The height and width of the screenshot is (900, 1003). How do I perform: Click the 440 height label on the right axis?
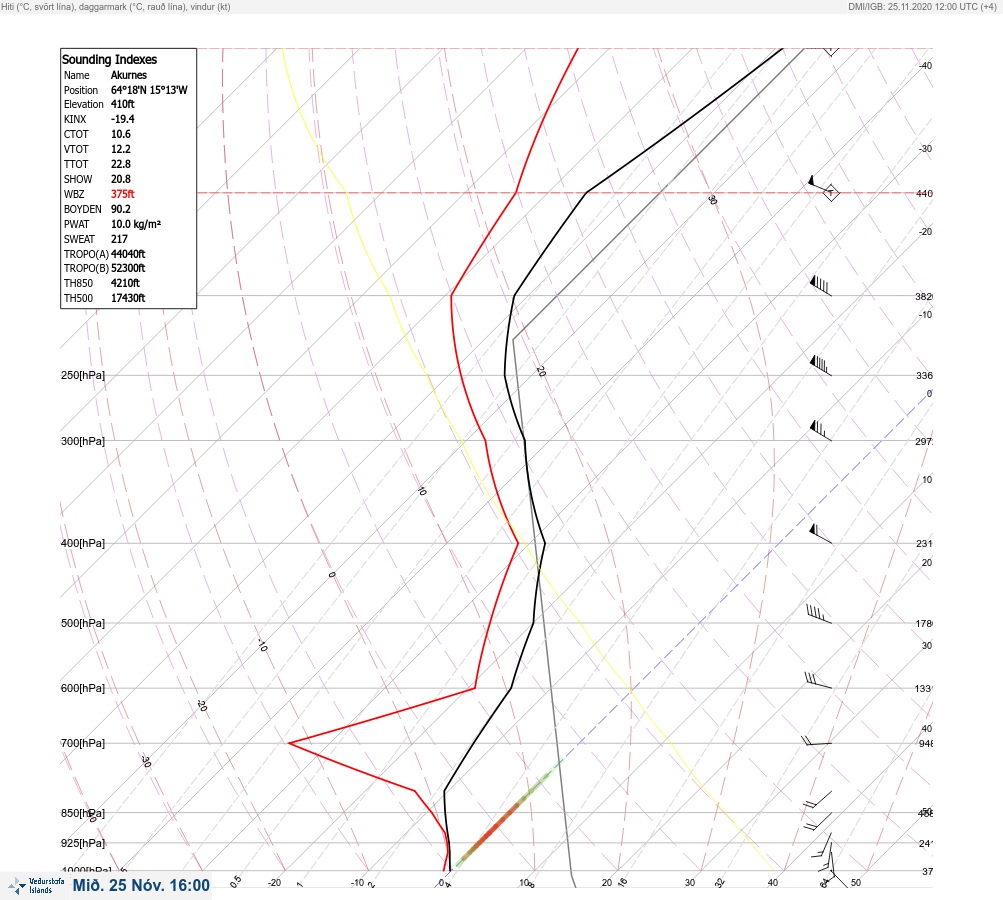(x=924, y=193)
